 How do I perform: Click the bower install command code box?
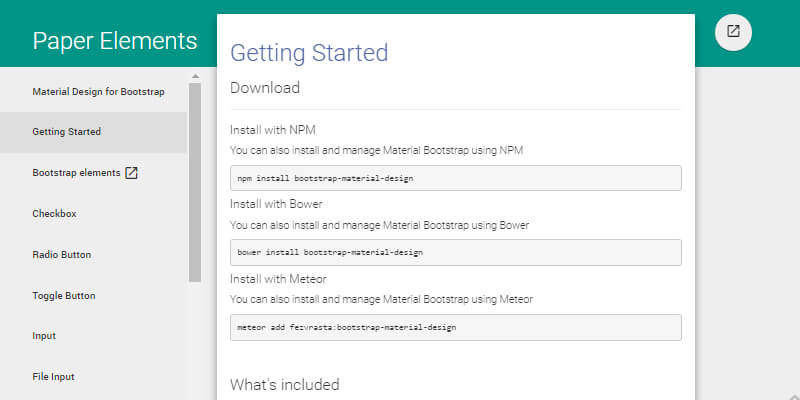pyautogui.click(x=455, y=252)
